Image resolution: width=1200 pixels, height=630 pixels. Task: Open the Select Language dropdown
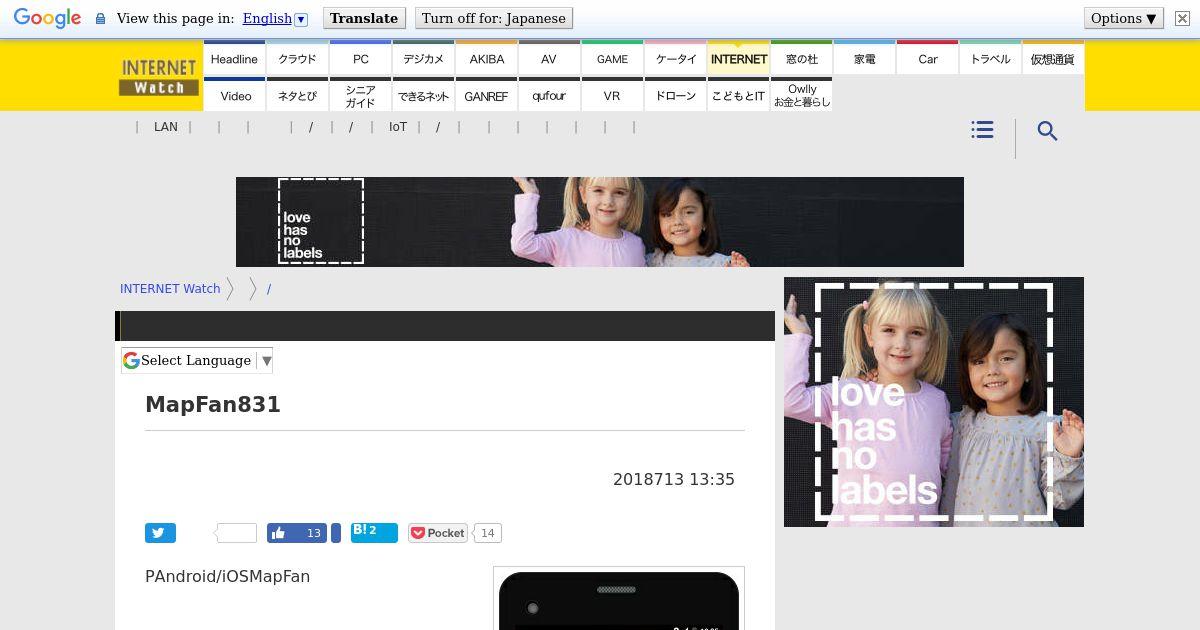(197, 361)
